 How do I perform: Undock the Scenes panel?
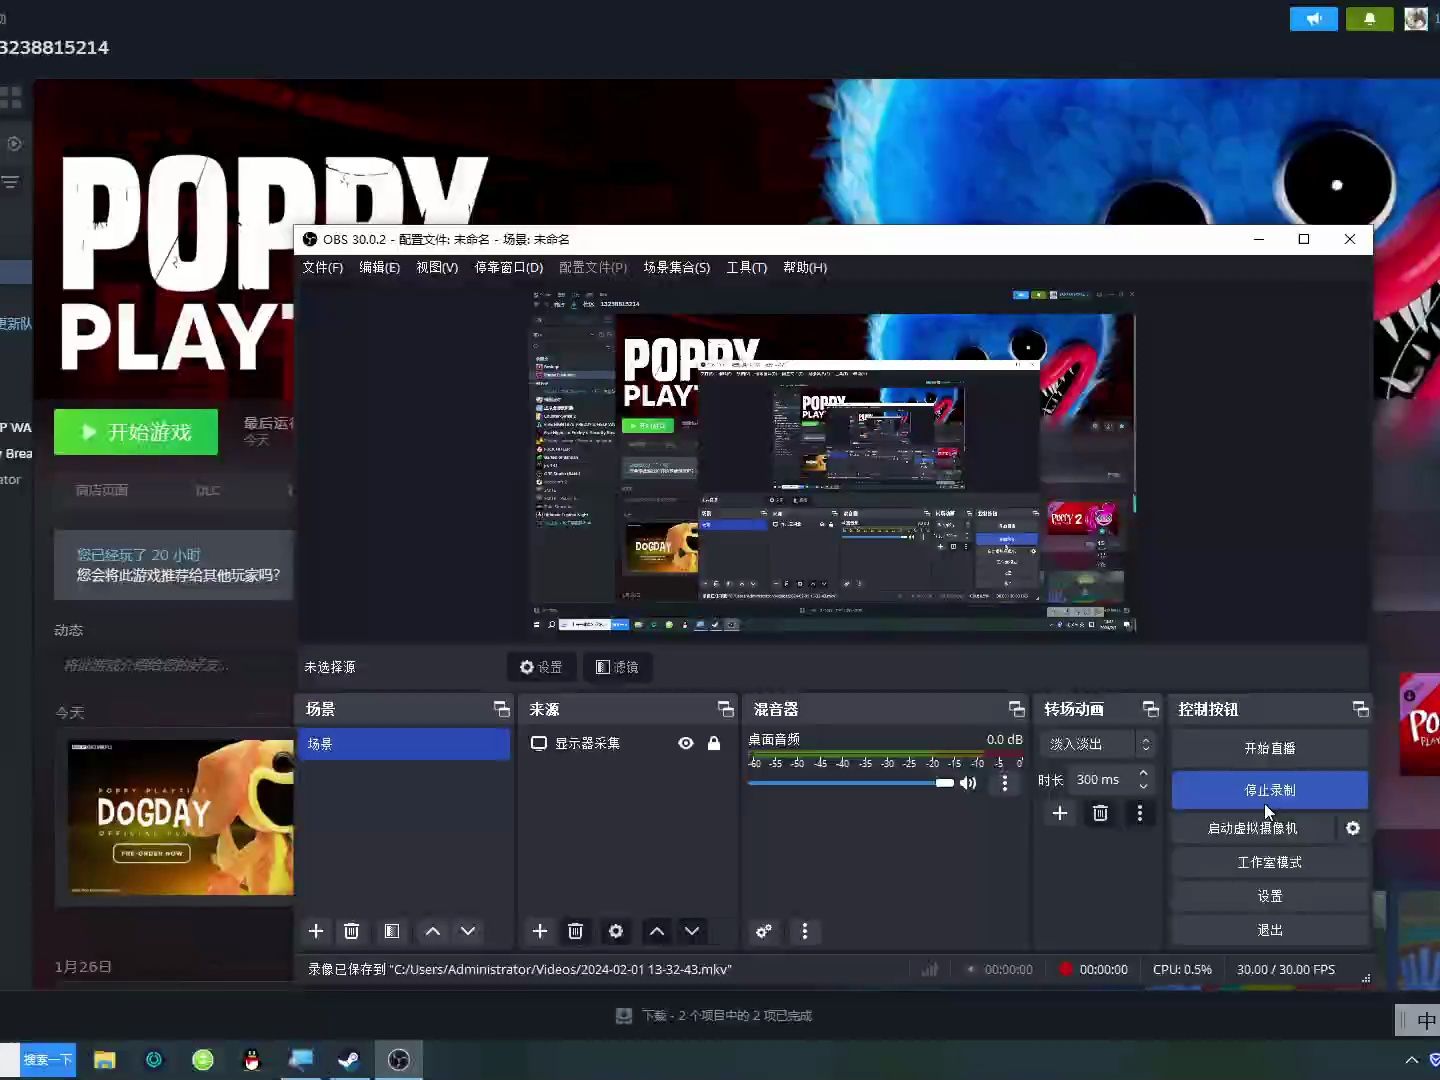click(x=502, y=709)
